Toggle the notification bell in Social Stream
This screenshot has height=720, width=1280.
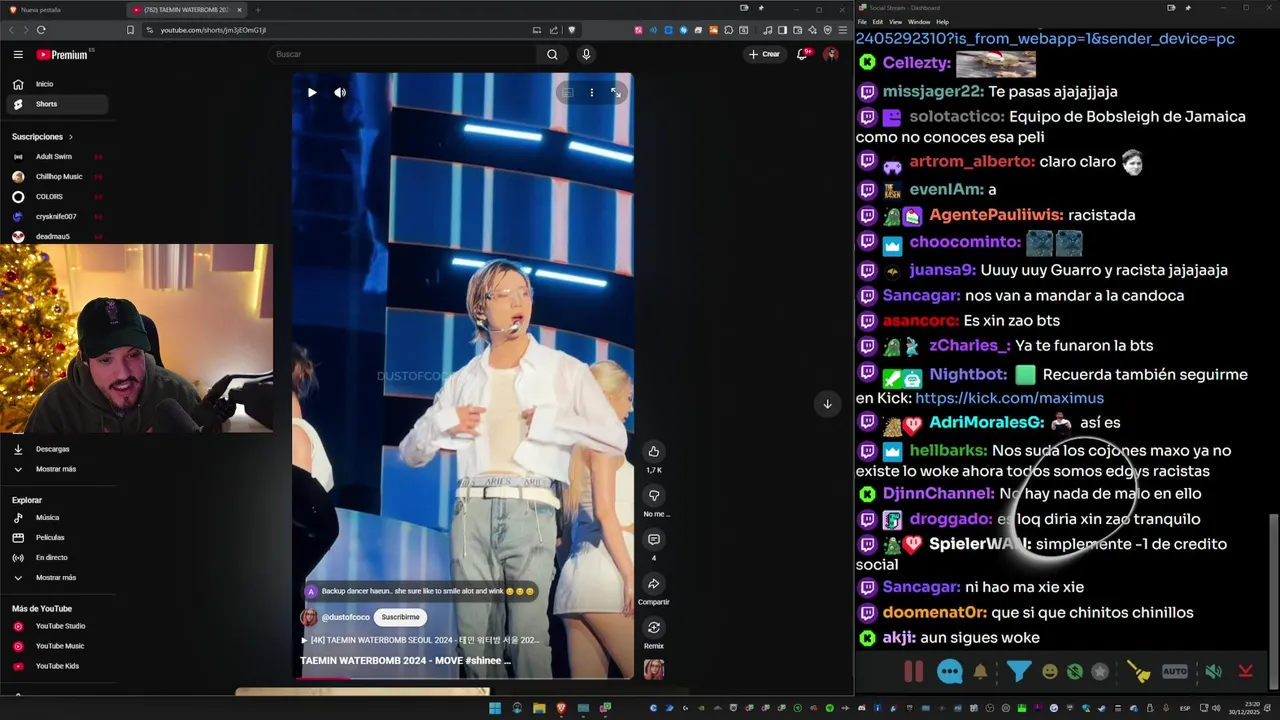tap(980, 672)
